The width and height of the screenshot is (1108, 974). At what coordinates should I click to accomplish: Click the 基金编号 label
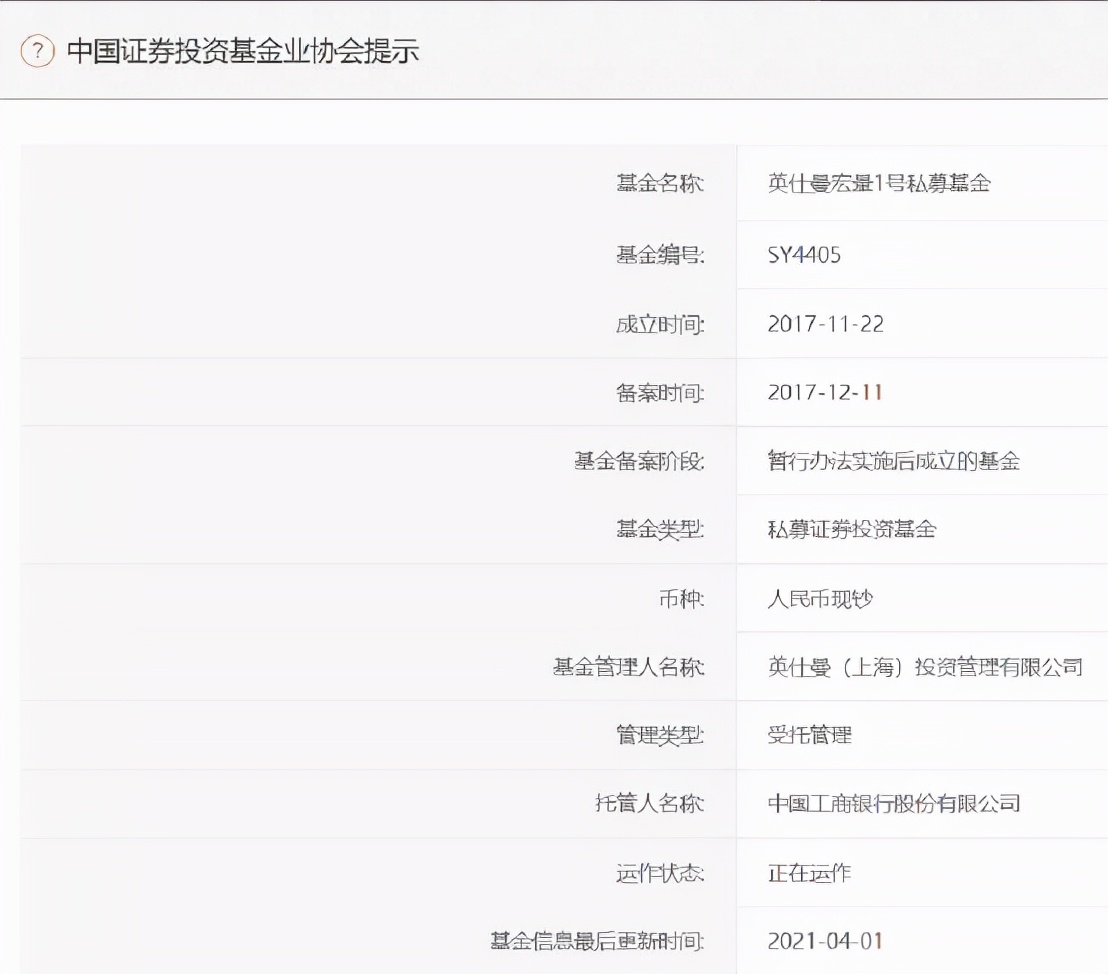[660, 255]
